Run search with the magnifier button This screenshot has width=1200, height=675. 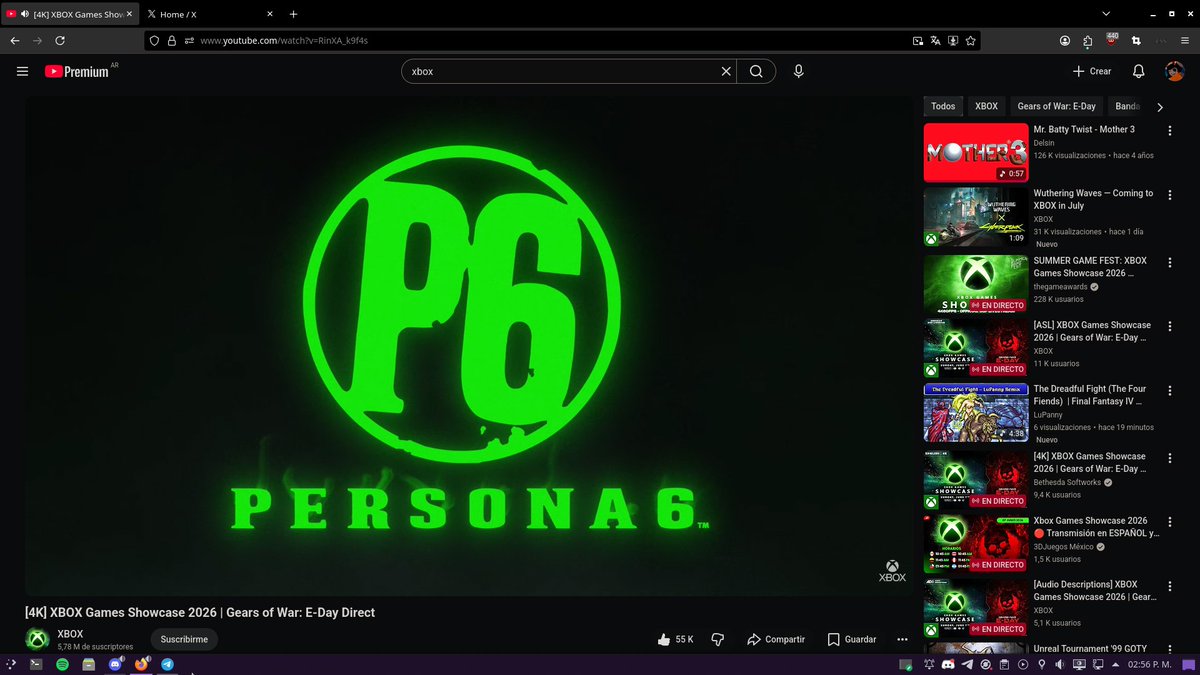[x=756, y=71]
